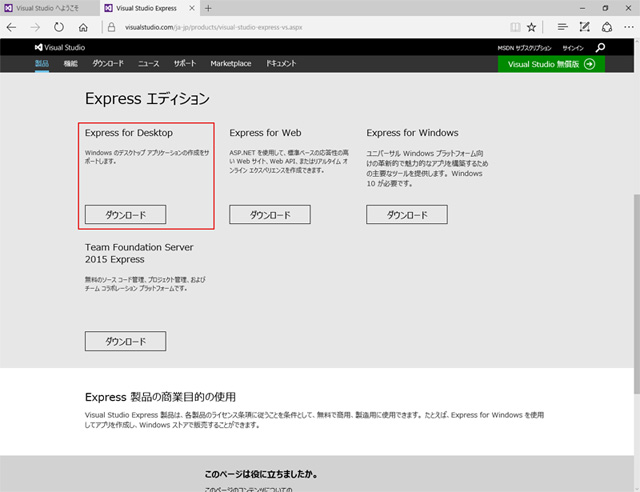Open the browser home page icon
Screen dimensions: 640x492
(x=83, y=27)
